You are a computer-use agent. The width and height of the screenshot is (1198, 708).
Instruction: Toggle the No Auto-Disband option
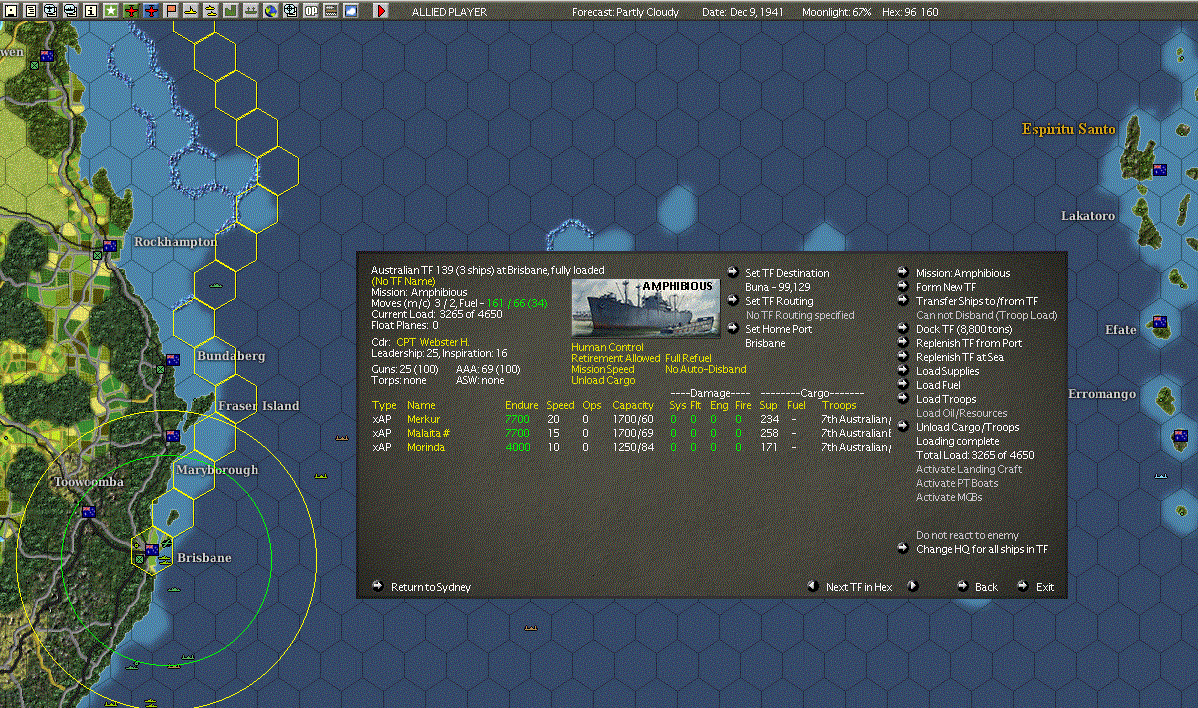tap(705, 369)
